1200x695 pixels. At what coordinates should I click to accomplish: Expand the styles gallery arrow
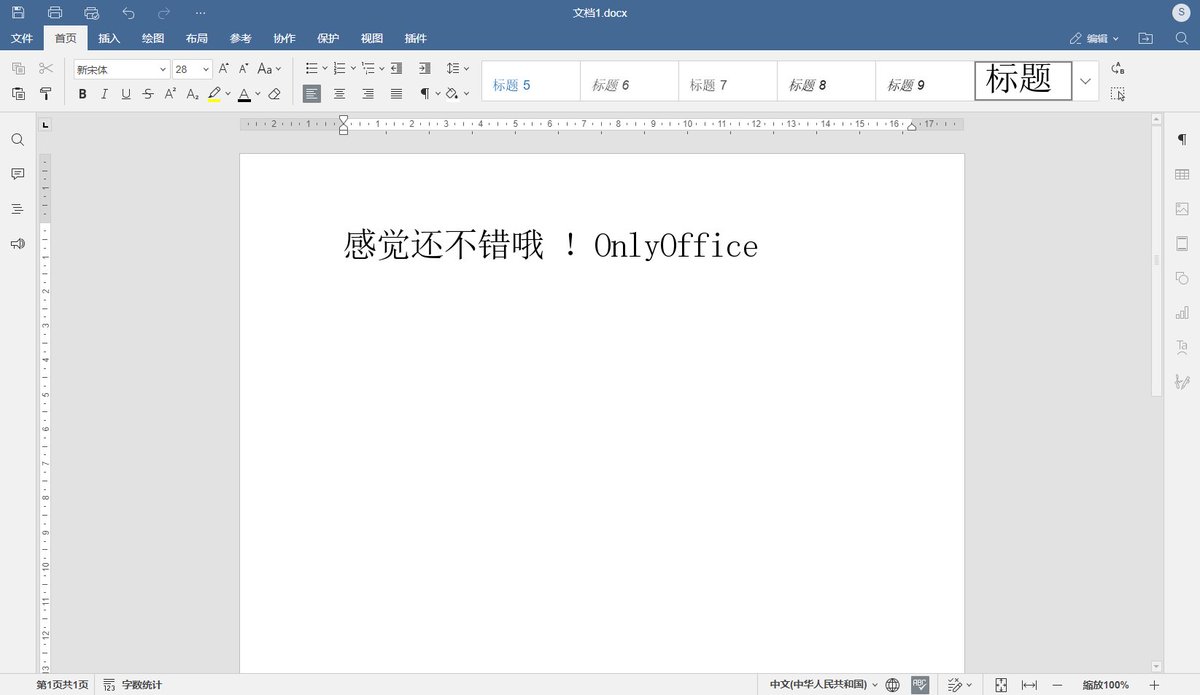click(x=1086, y=81)
